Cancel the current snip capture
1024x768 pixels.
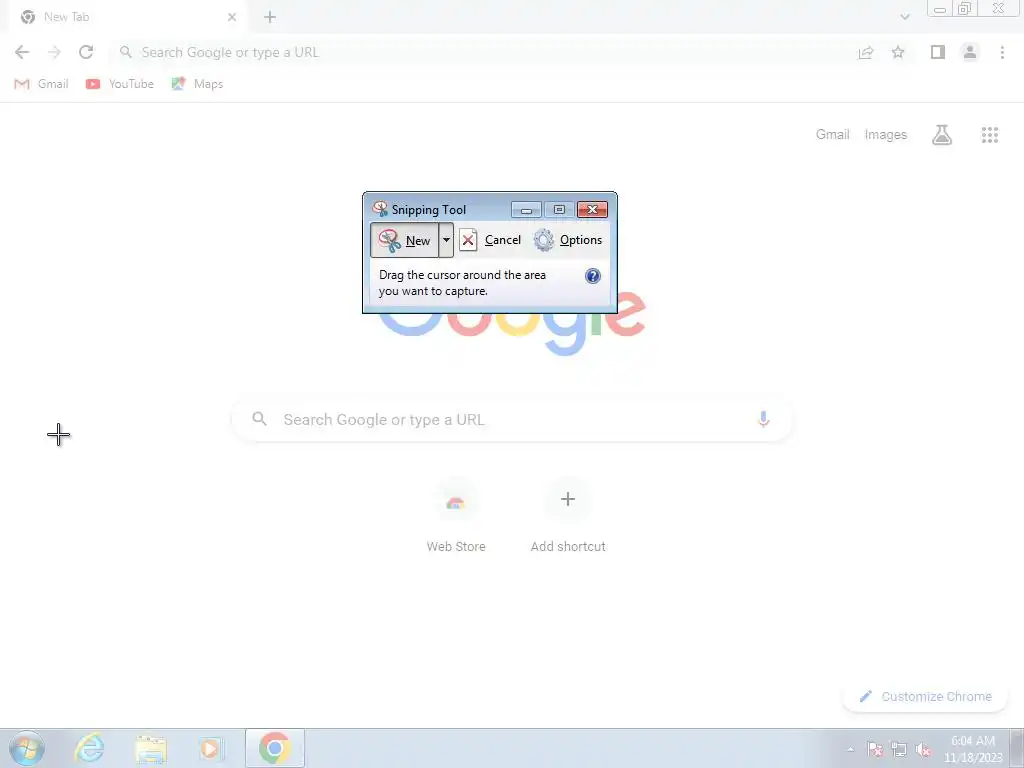pyautogui.click(x=490, y=240)
